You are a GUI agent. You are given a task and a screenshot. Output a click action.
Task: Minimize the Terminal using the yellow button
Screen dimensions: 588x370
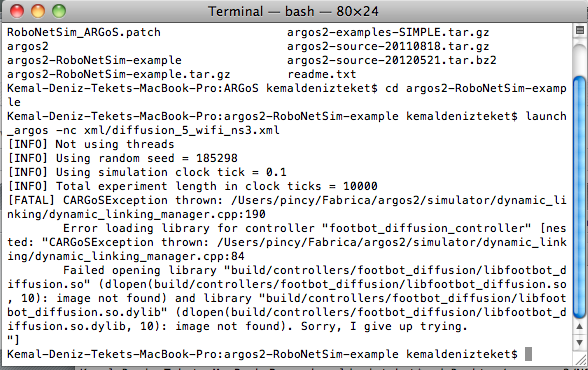38,11
